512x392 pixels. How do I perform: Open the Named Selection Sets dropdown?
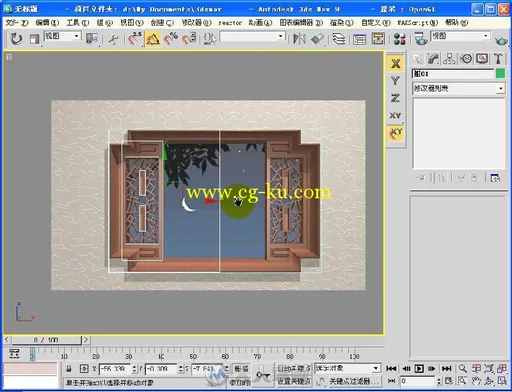point(253,36)
